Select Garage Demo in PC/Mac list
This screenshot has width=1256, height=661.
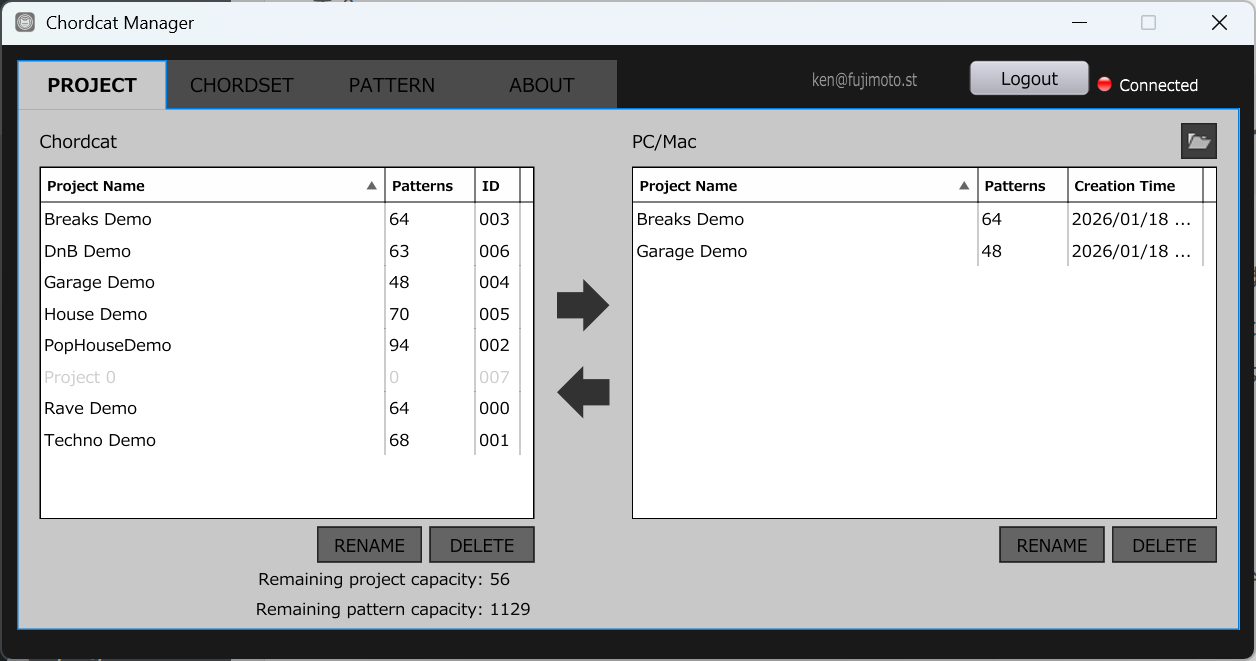point(692,251)
